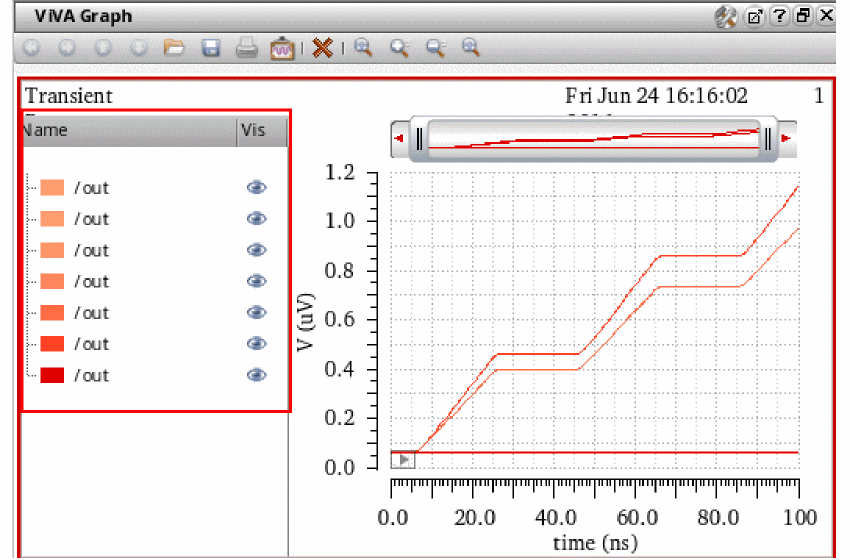Toggle visibility eye of fourth /out trace
The height and width of the screenshot is (560, 849).
coord(256,281)
